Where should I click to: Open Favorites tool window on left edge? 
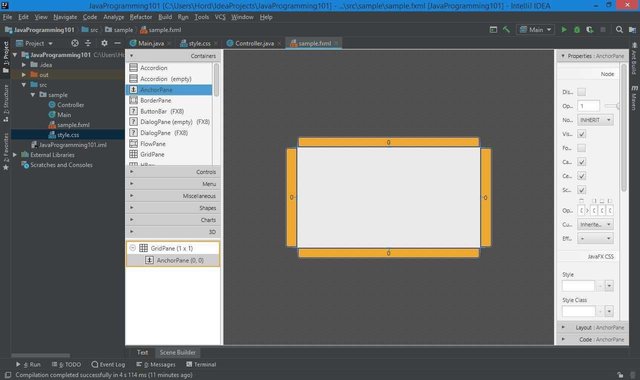pyautogui.click(x=6, y=151)
